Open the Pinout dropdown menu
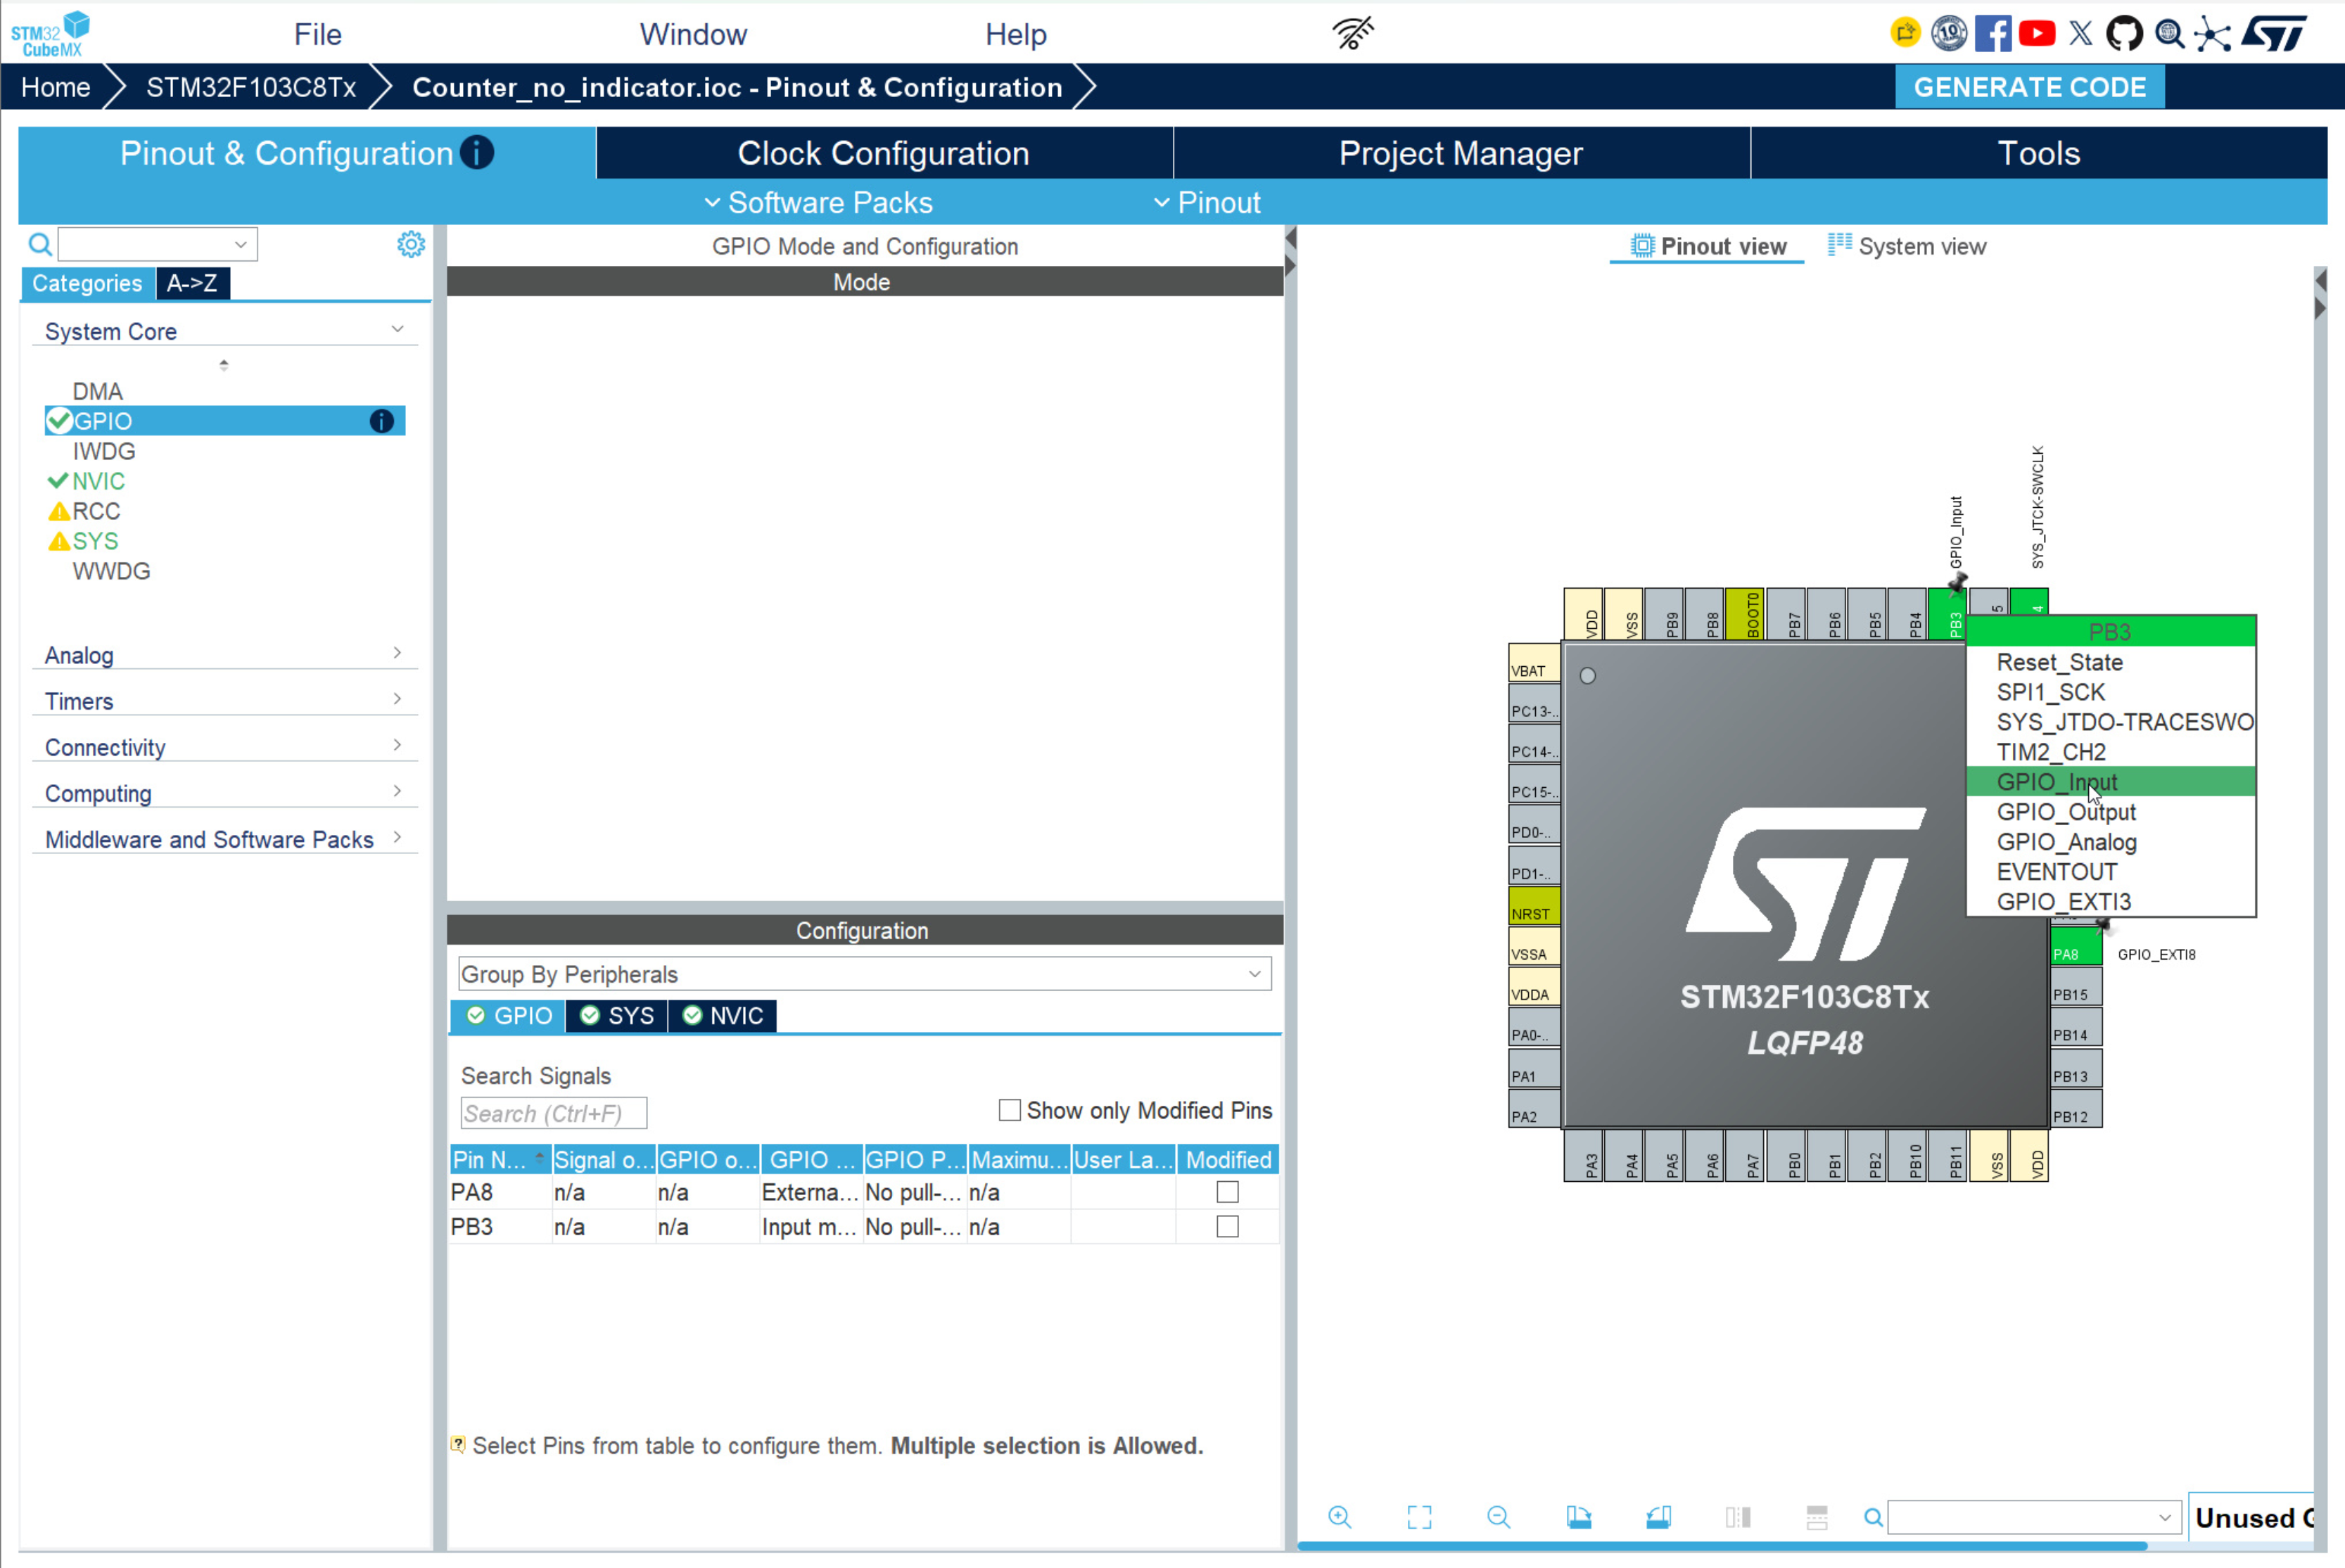This screenshot has width=2345, height=1568. coord(1207,203)
